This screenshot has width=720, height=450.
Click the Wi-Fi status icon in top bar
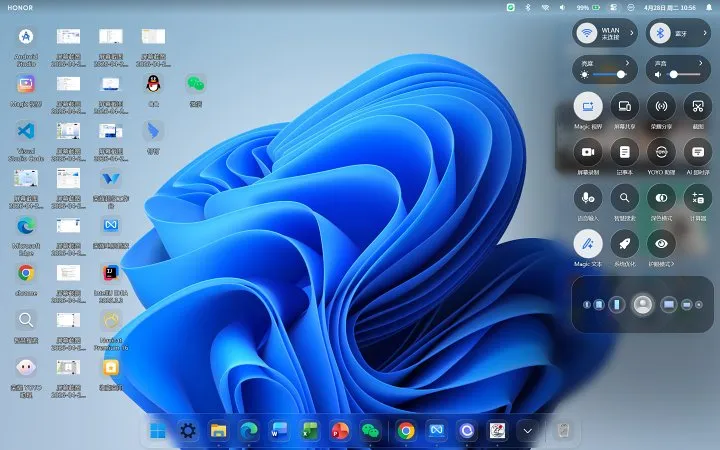pos(545,7)
